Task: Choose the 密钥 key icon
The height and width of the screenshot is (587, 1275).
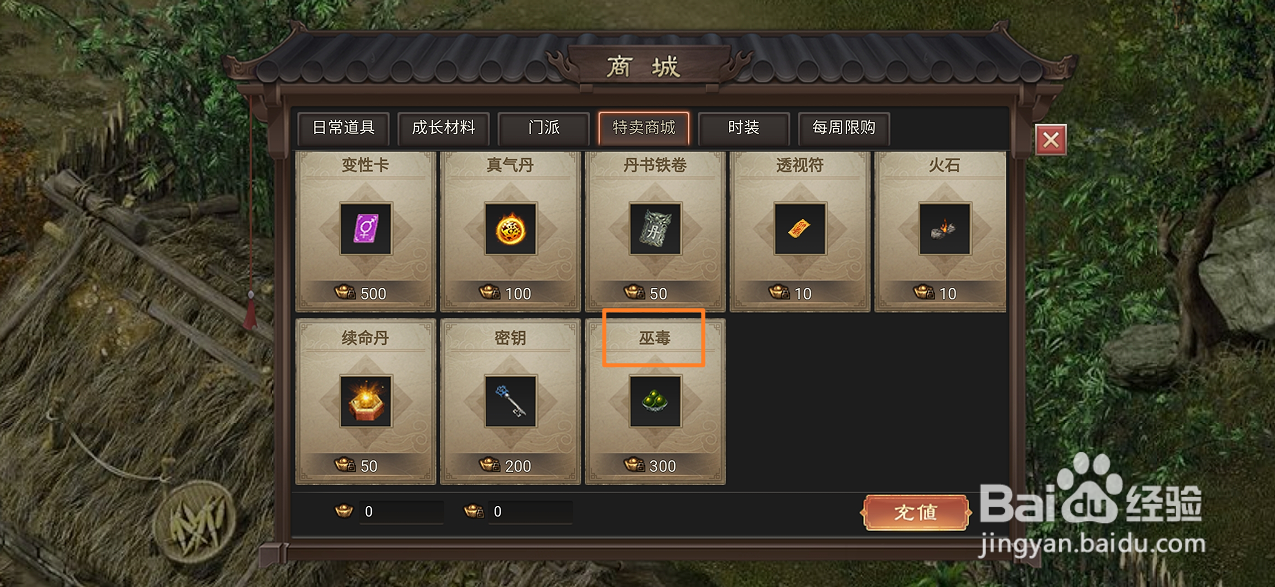Action: pyautogui.click(x=511, y=401)
